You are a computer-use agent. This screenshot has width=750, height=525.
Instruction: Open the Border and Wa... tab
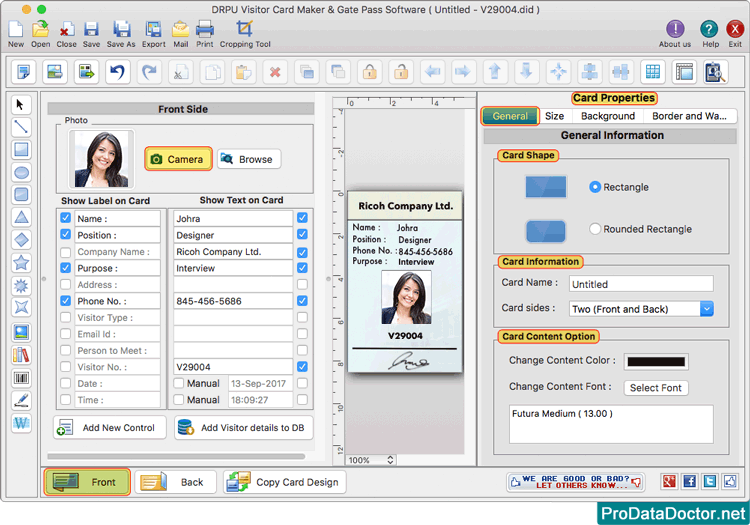coord(689,116)
